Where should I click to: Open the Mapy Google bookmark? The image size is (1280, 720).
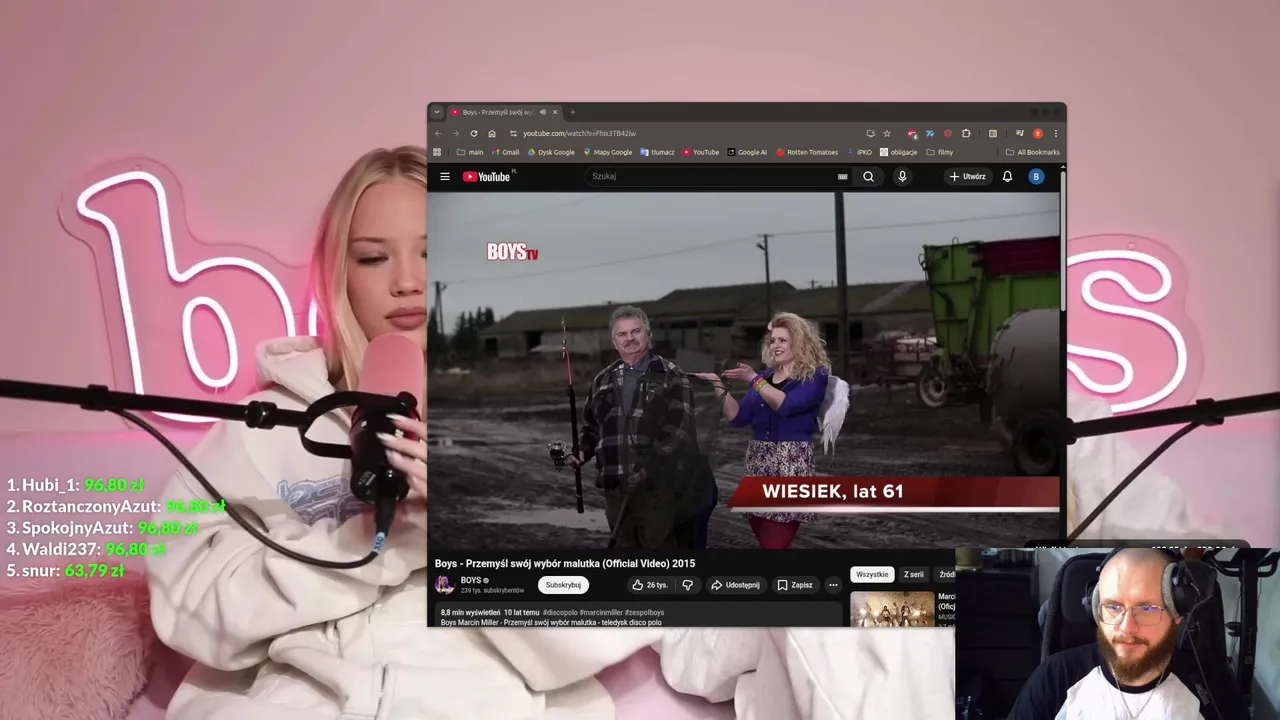coord(608,152)
